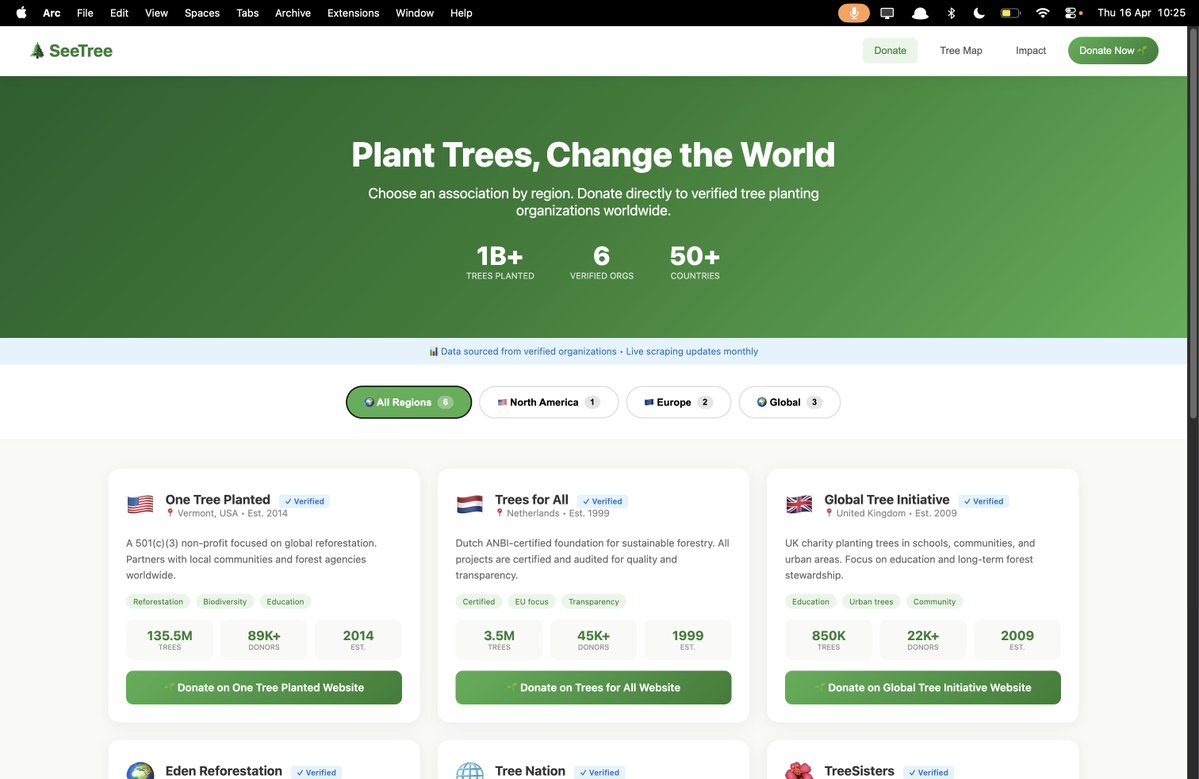Click the Tree Nation globe icon

tap(470, 771)
